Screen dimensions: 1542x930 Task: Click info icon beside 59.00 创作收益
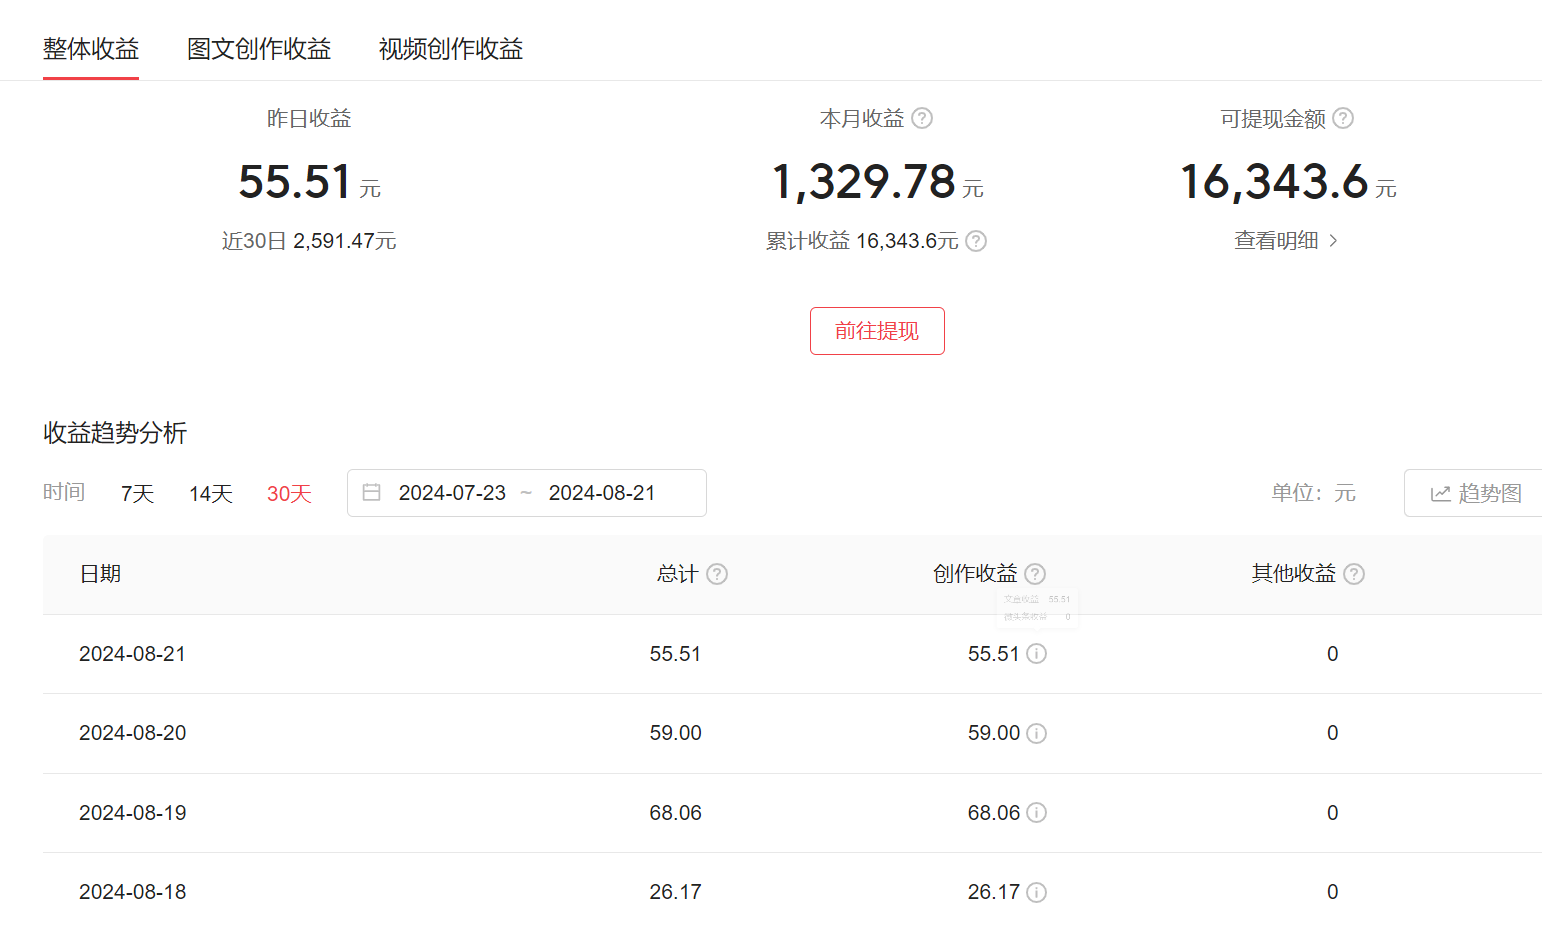(x=1037, y=733)
